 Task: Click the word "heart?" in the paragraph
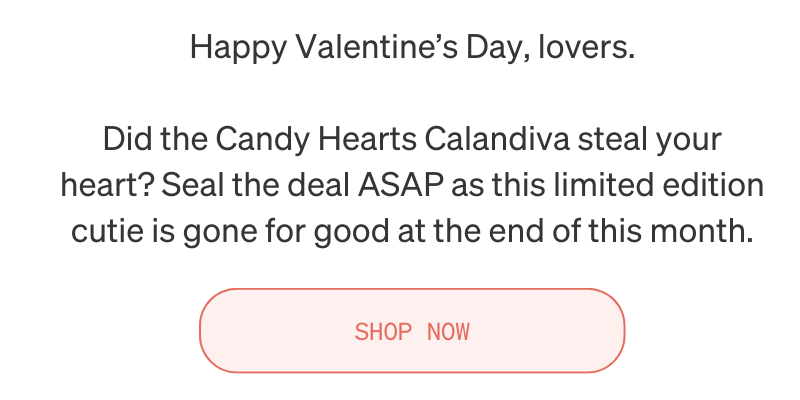click(107, 185)
